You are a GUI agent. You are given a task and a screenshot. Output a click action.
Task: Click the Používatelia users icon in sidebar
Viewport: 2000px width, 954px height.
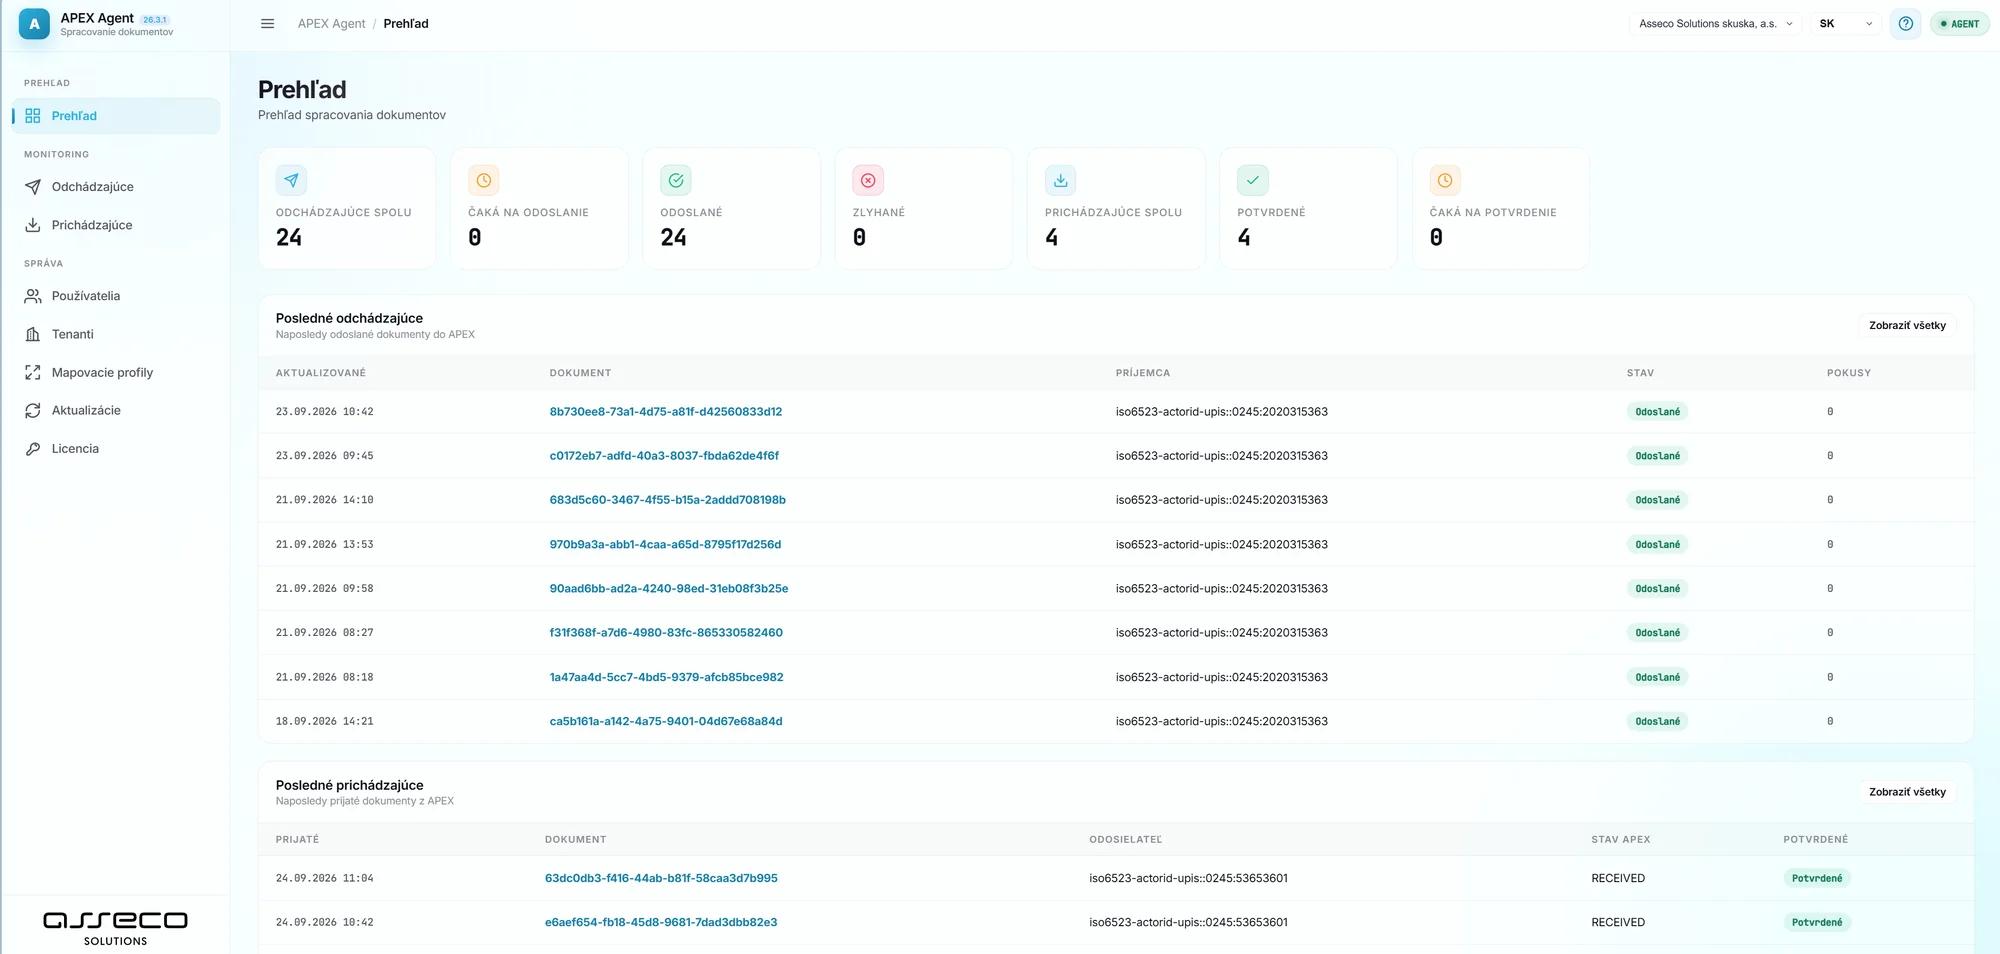pyautogui.click(x=33, y=296)
